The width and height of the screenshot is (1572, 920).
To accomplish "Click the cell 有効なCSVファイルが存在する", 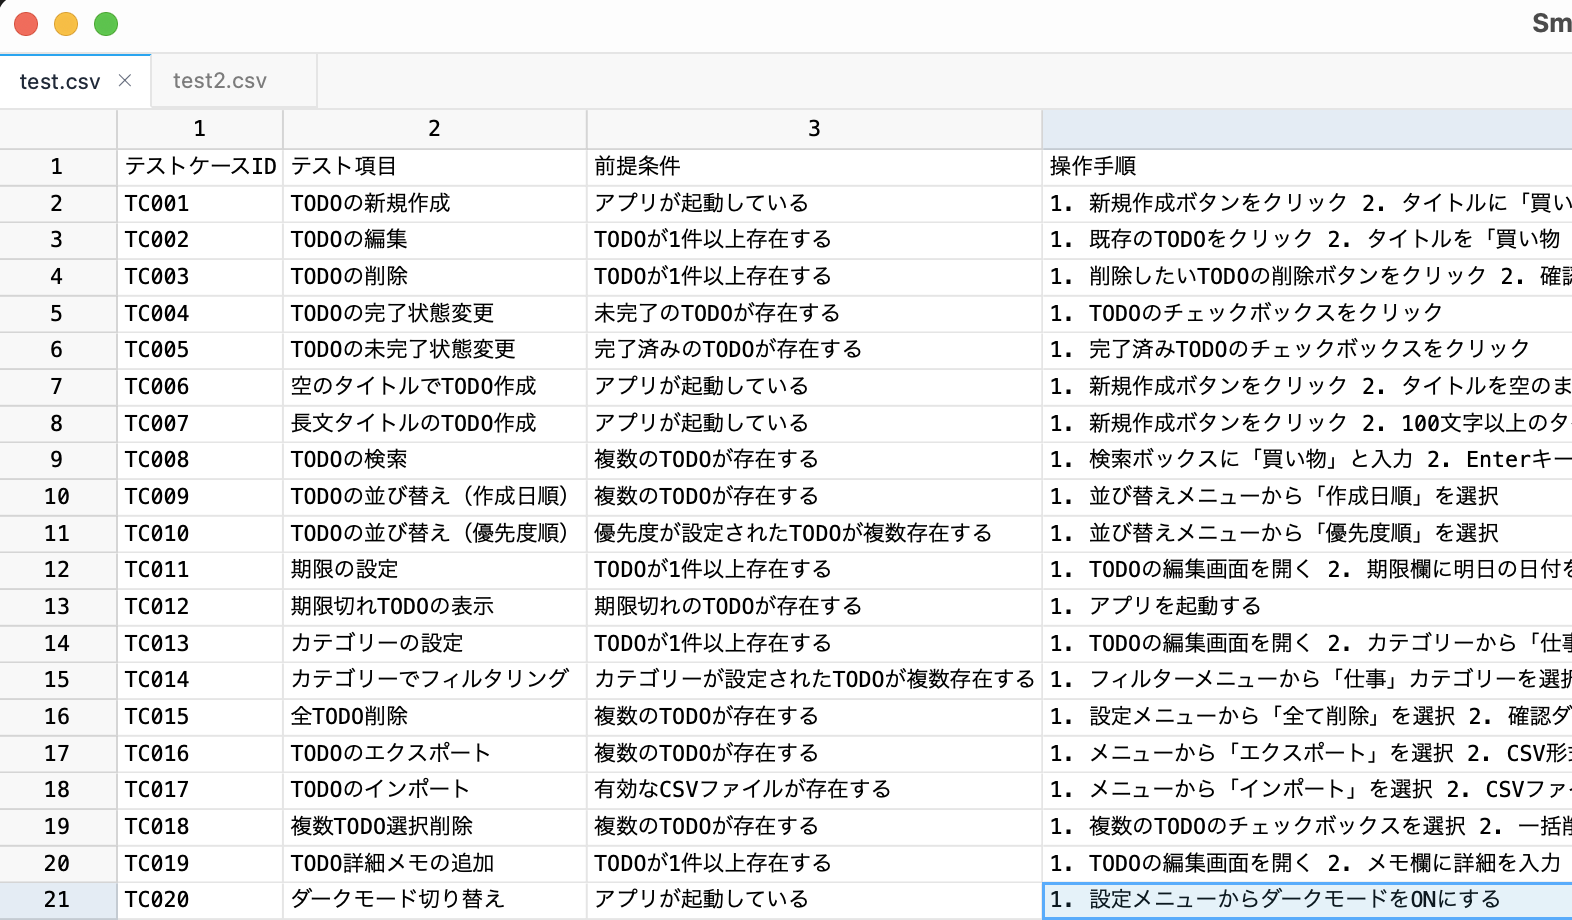I will pos(814,790).
